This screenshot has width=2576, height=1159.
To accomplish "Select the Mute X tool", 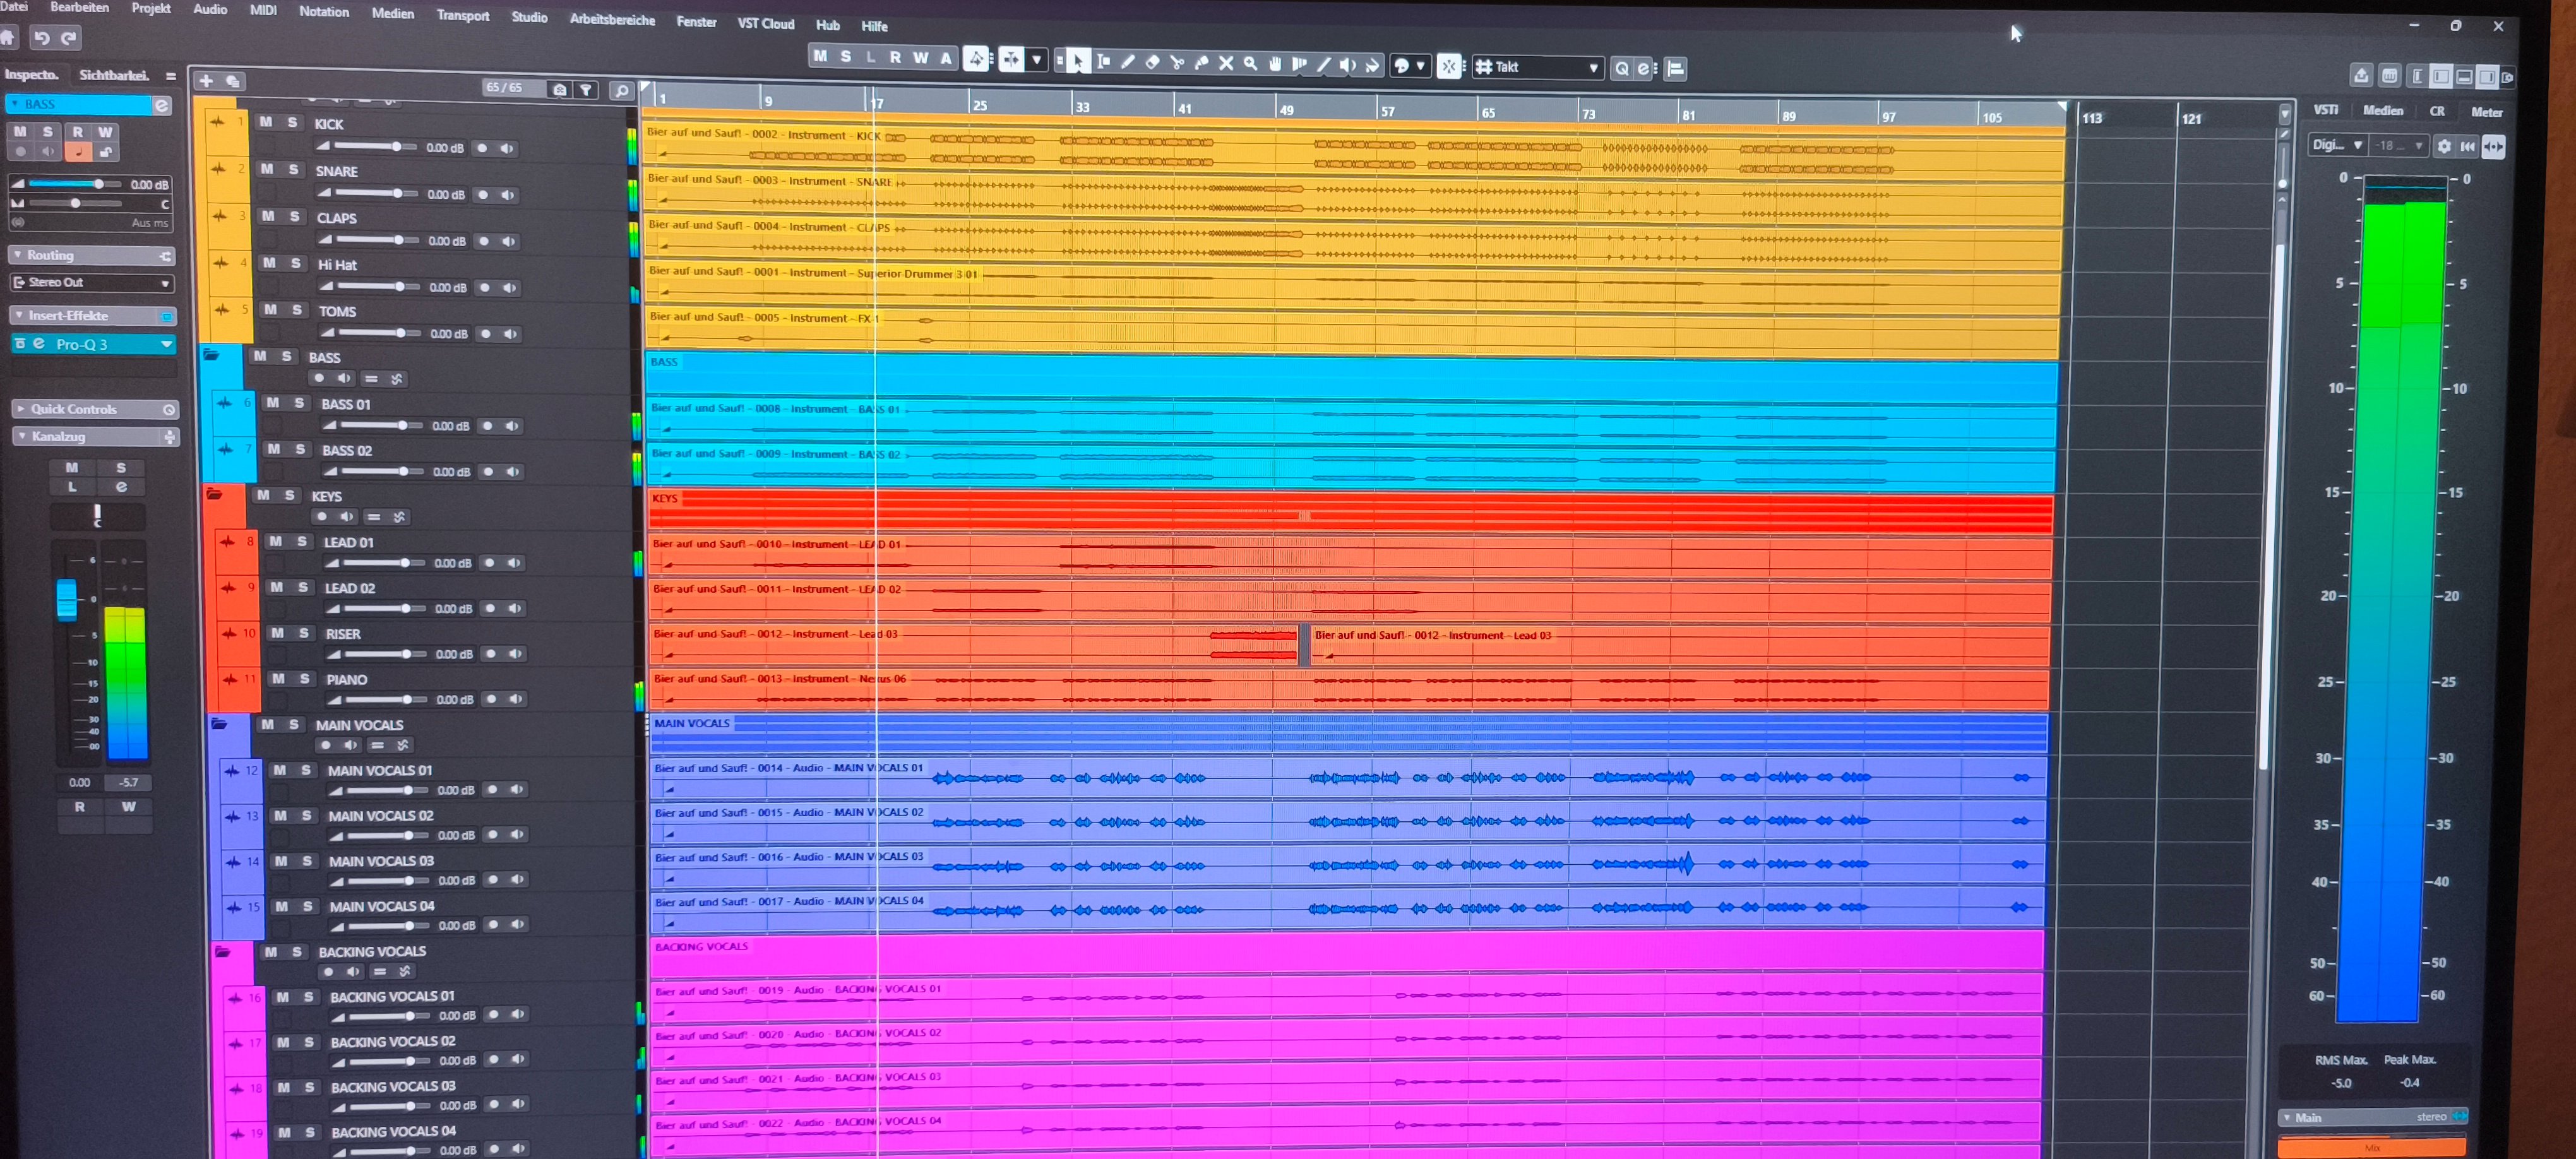I will click(1226, 64).
